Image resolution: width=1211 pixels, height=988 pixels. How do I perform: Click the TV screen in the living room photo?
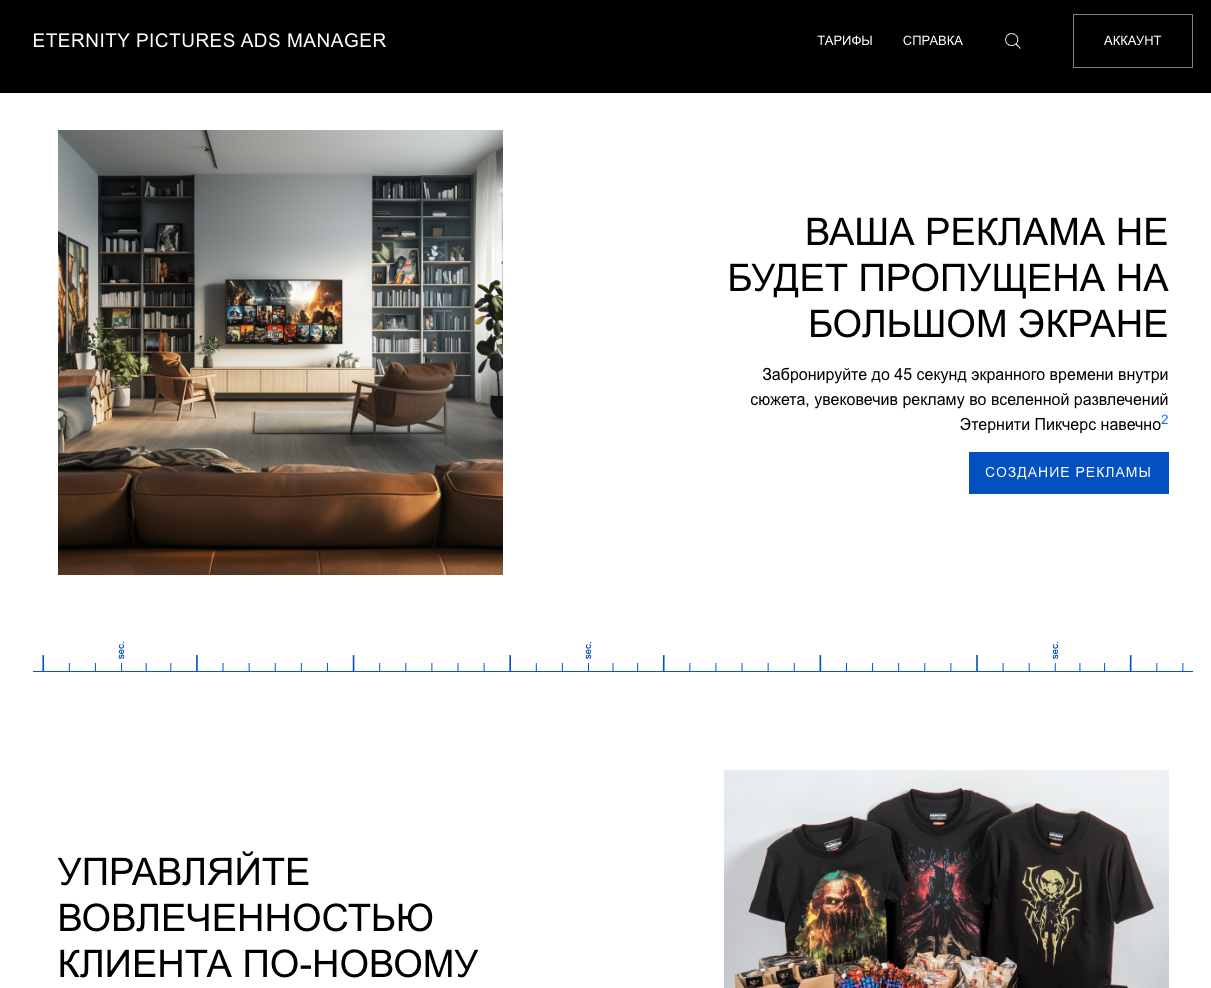pyautogui.click(x=284, y=311)
